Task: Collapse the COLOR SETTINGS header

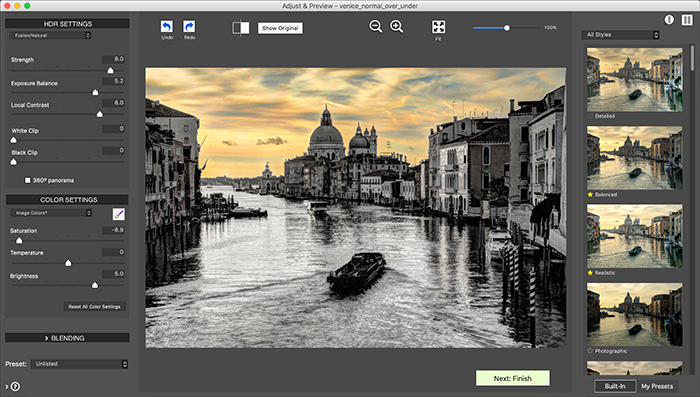Action: click(x=67, y=200)
